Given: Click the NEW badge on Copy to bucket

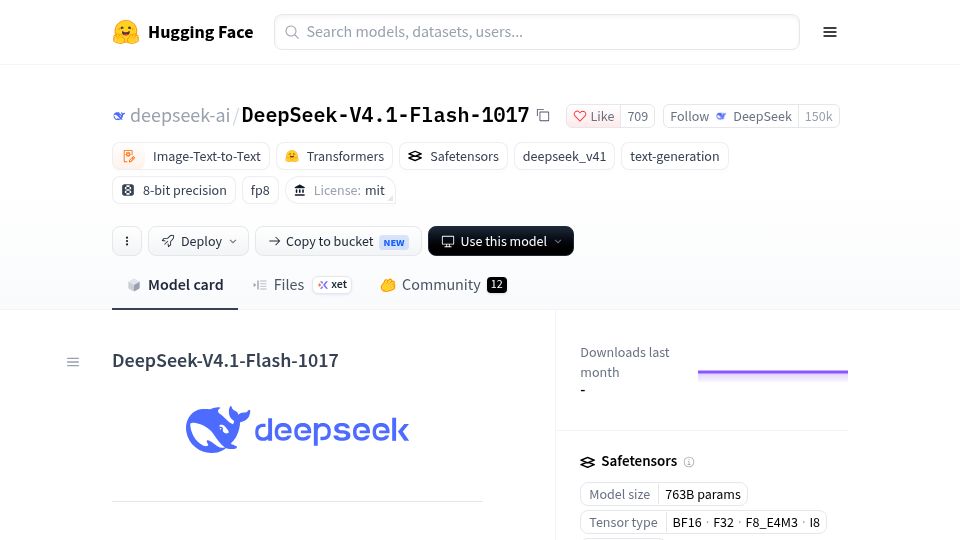Looking at the screenshot, I should coord(394,242).
